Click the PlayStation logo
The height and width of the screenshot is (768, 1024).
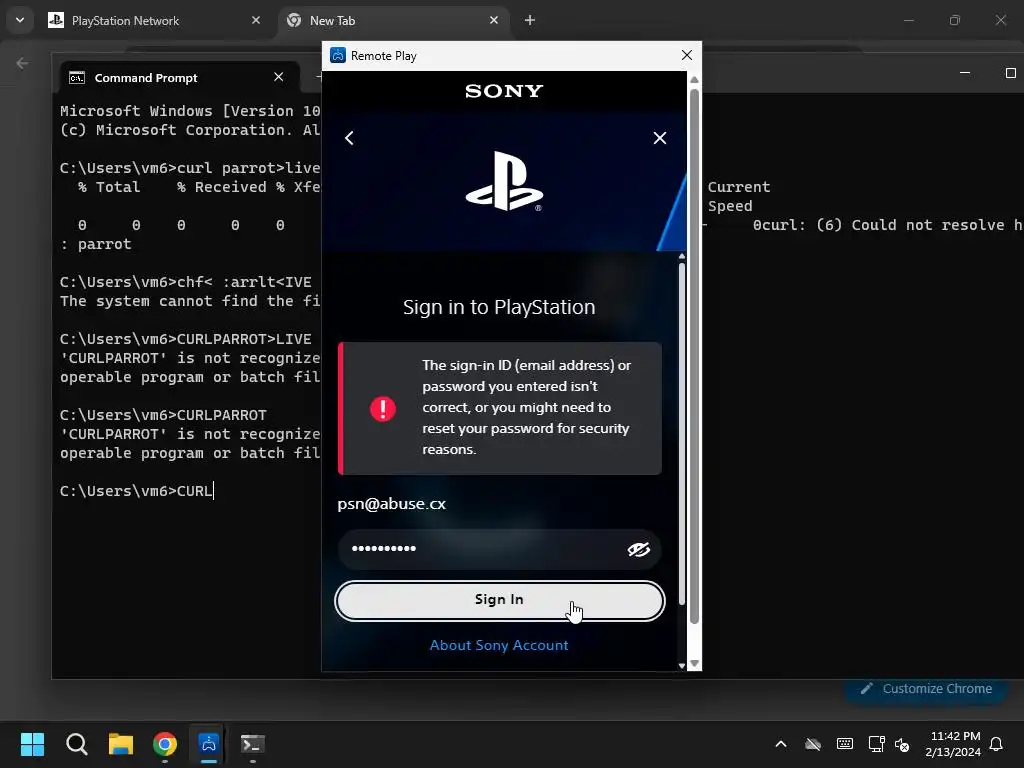point(504,182)
